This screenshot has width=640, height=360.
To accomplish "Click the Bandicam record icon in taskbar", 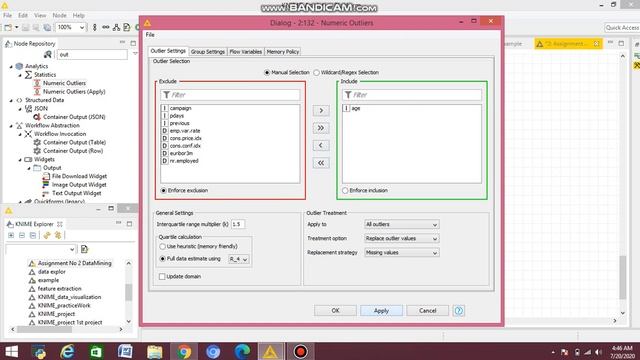I will tap(300, 351).
